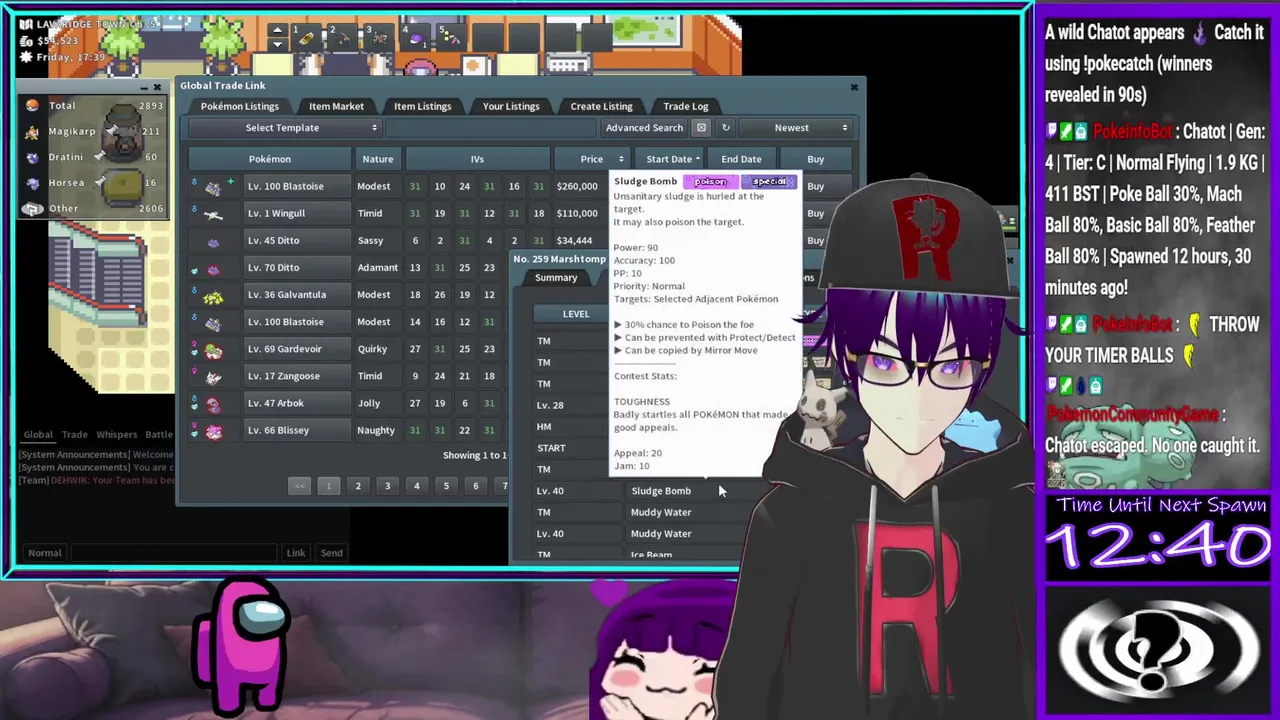Viewport: 1280px width, 720px height.
Task: Open the Select Template dropdown
Action: 283,128
